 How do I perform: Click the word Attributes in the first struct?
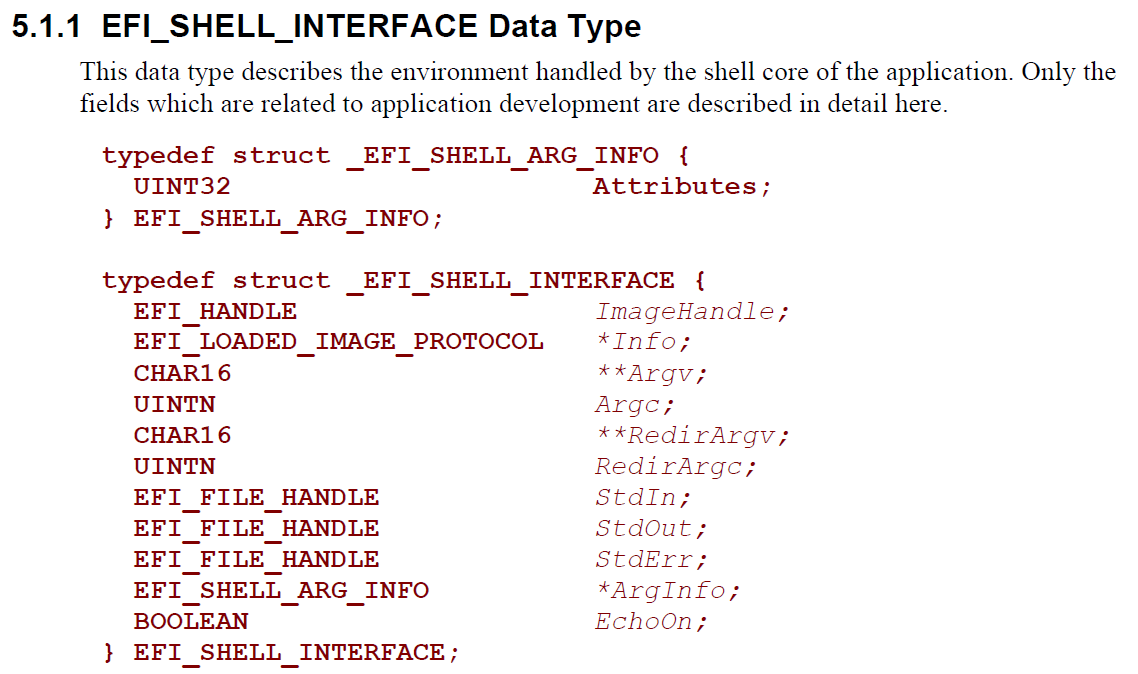pos(674,186)
